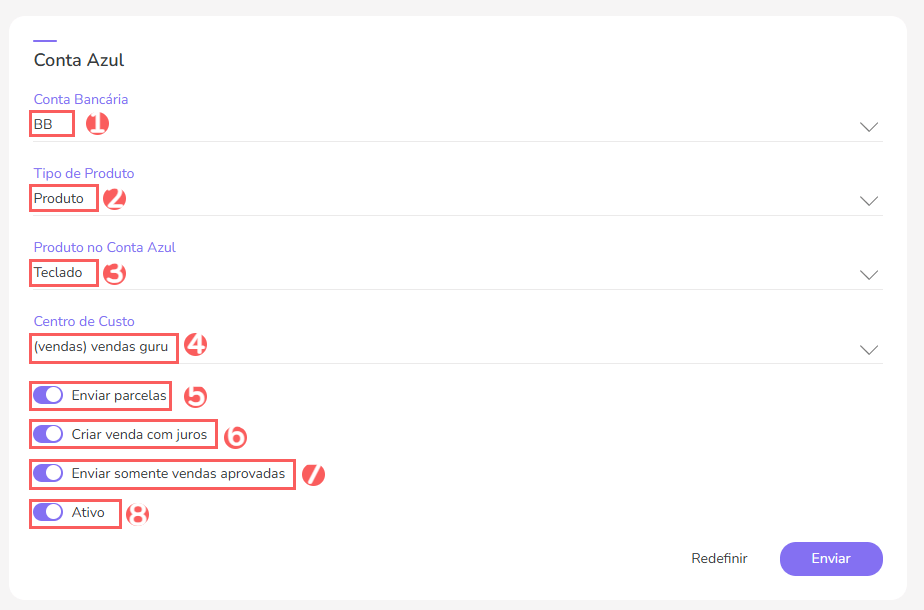Click the red number 2 marker
Viewport: 924px width, 610px height.
[115, 198]
